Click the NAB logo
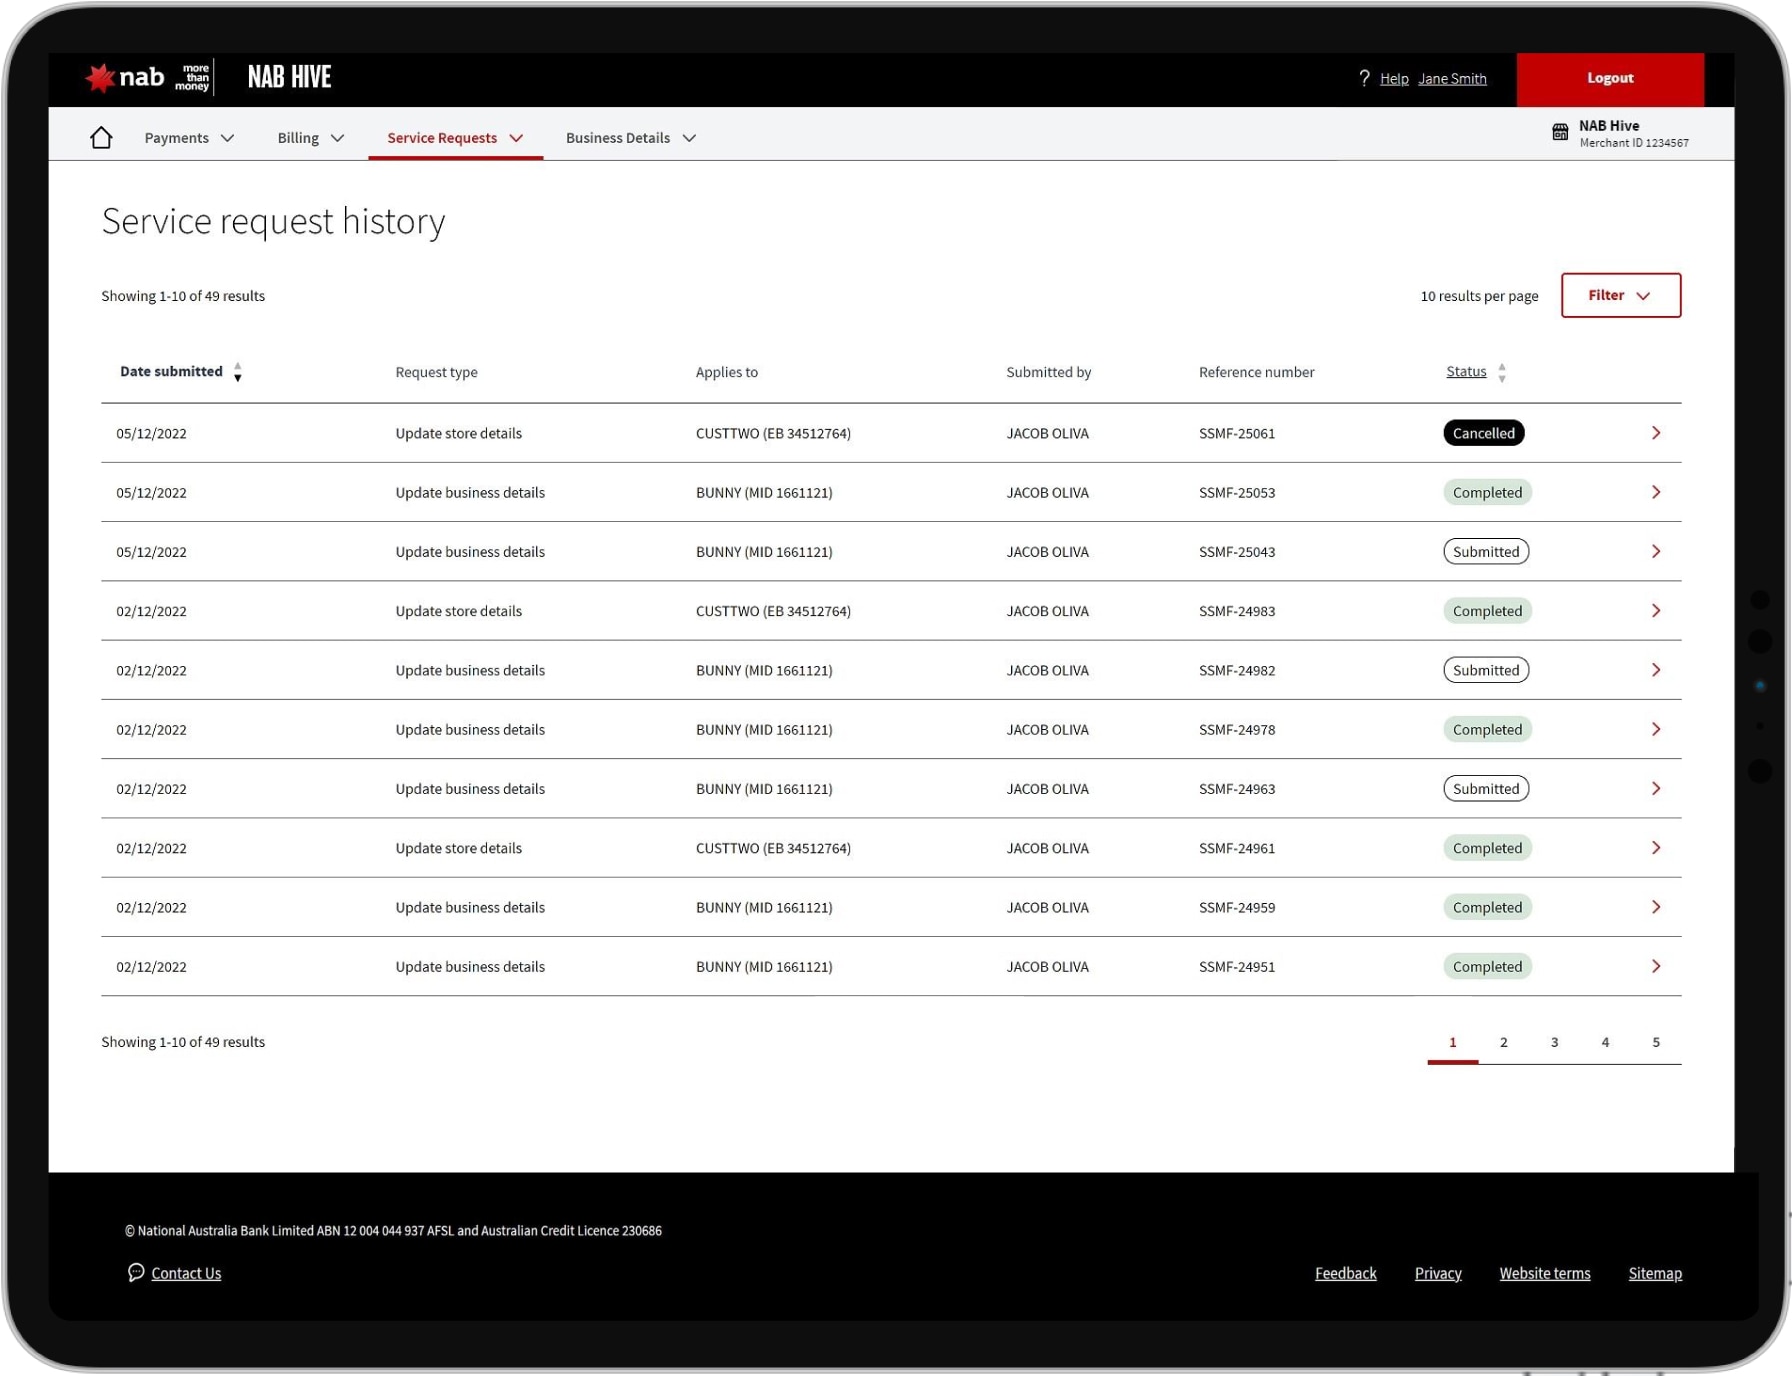The image size is (1792, 1376). coord(126,78)
